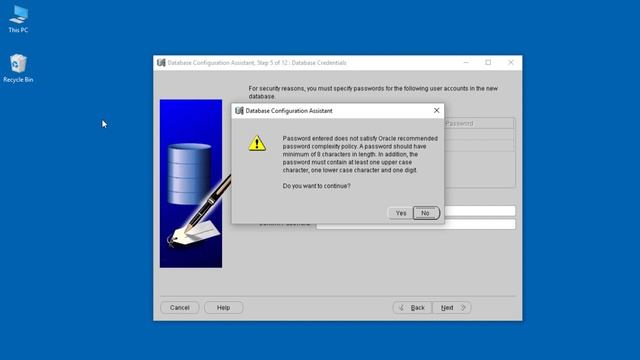Click the yellow warning triangle icon
The width and height of the screenshot is (640, 360).
257,143
